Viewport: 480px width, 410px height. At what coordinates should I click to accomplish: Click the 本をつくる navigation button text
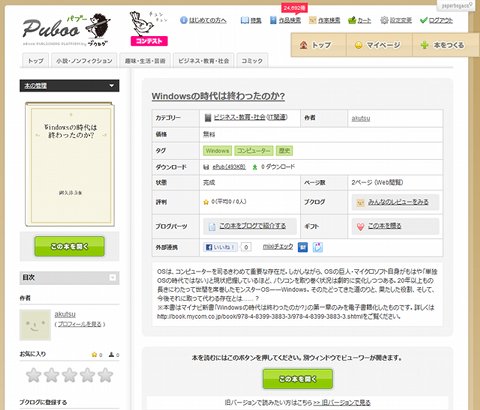pos(449,45)
